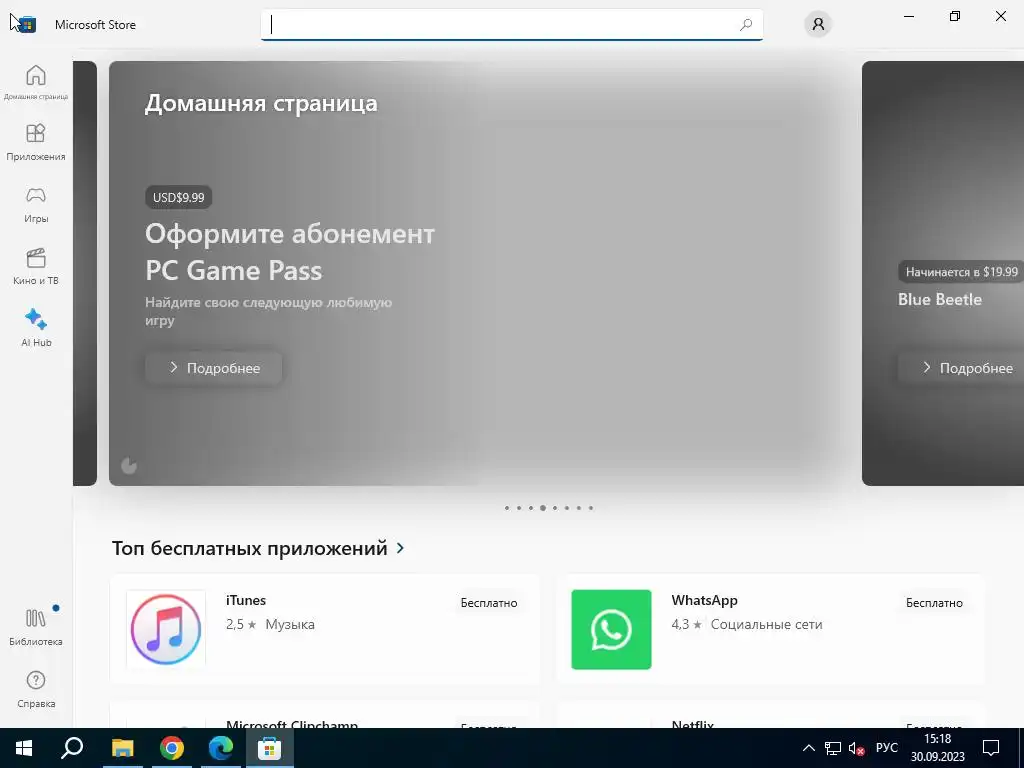The width and height of the screenshot is (1024, 768).
Task: Launch File Explorer from taskbar
Action: click(x=122, y=748)
